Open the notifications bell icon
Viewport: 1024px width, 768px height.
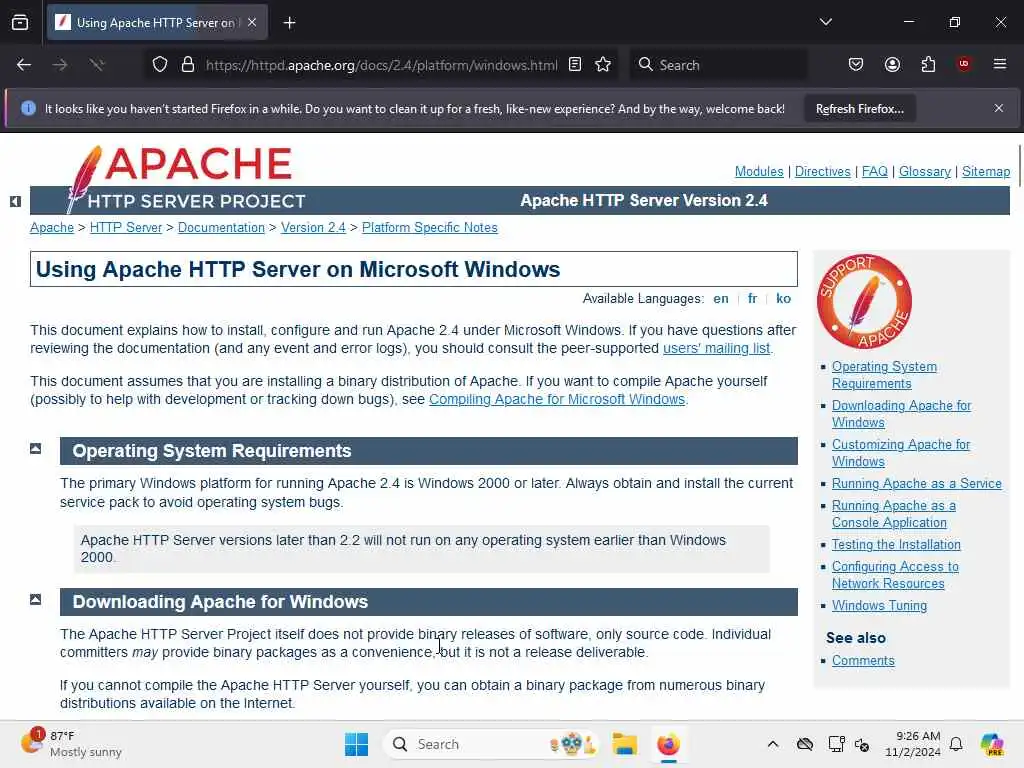pos(956,744)
